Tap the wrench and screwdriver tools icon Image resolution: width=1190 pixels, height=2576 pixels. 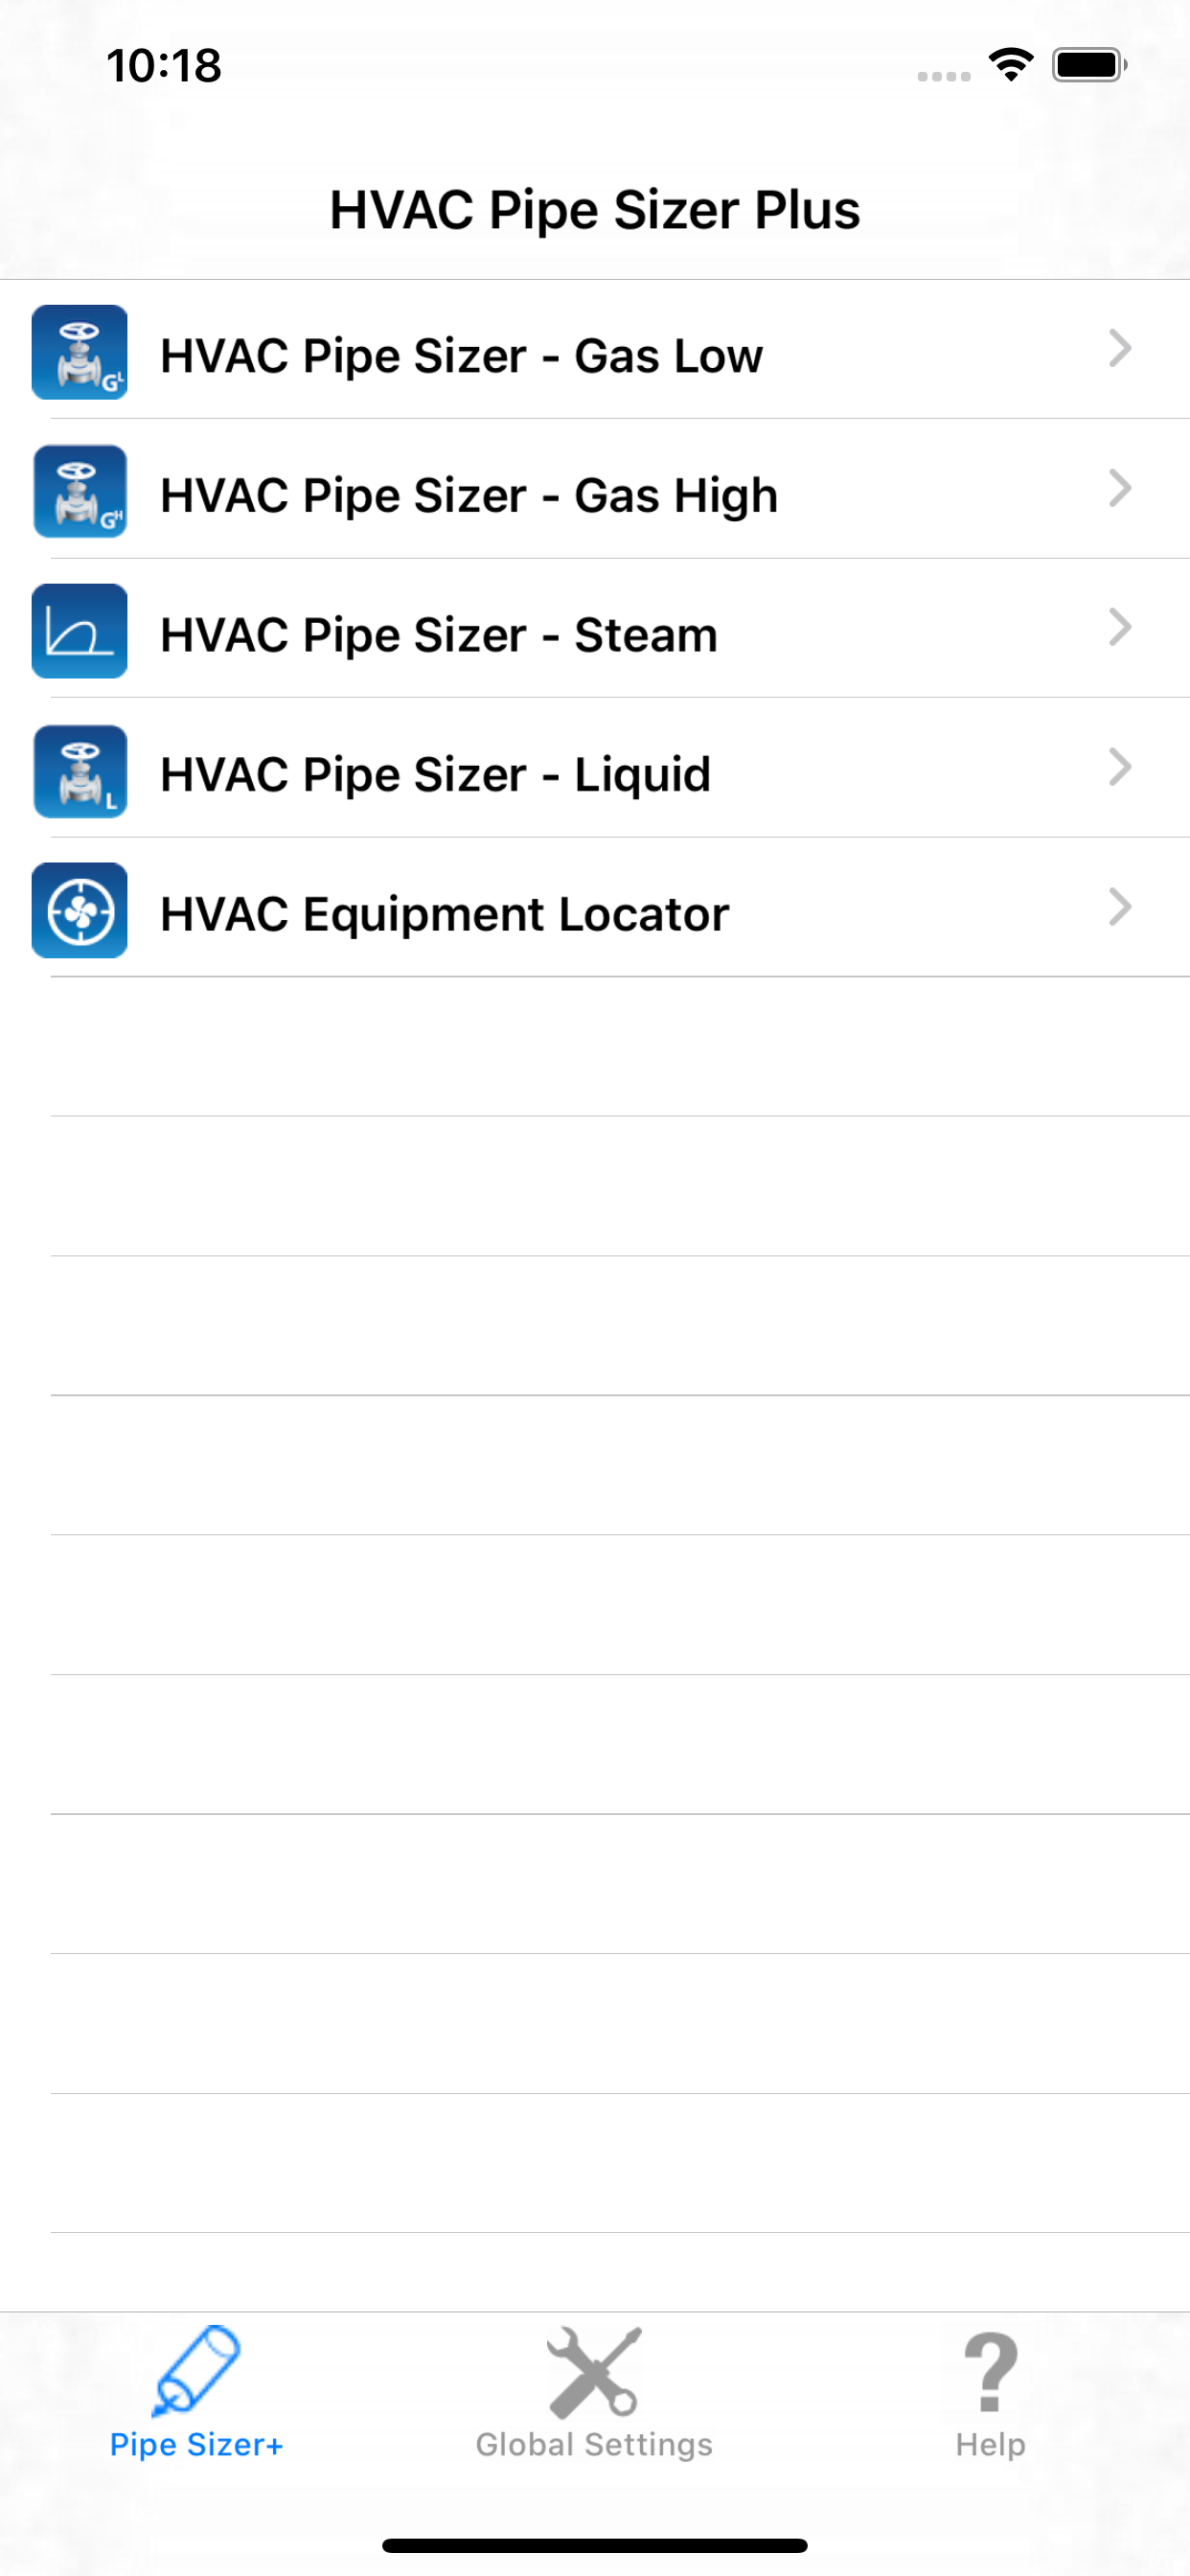coord(594,2371)
